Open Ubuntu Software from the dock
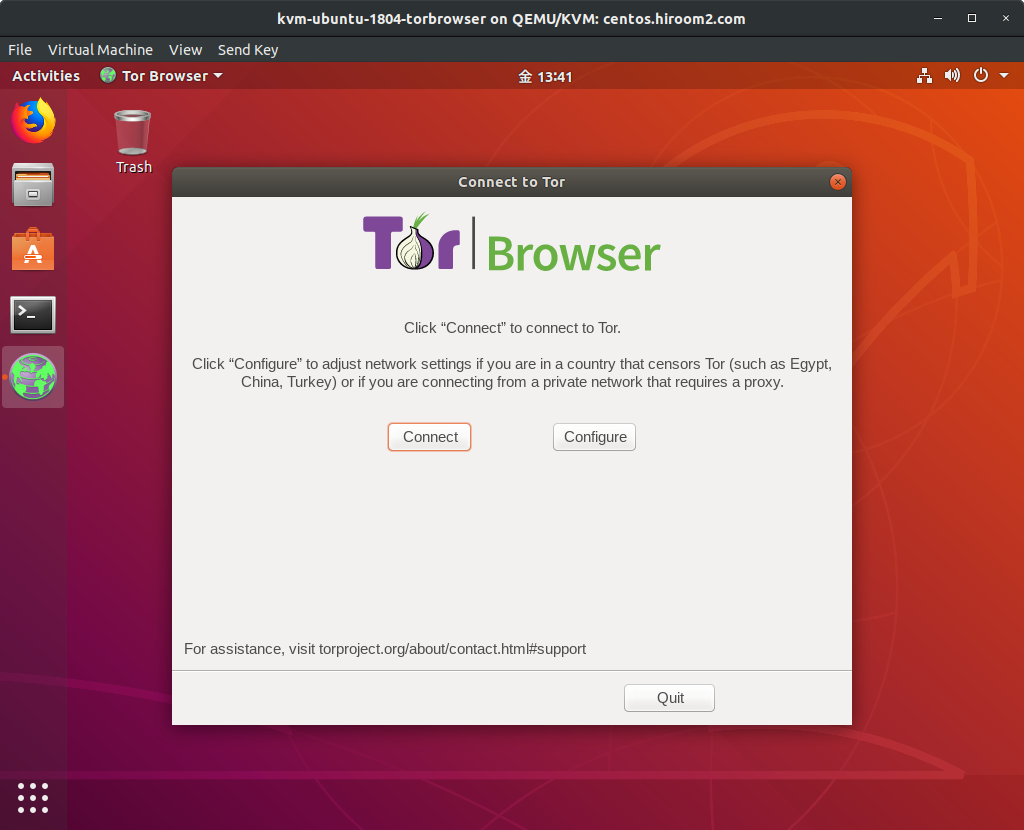This screenshot has width=1024, height=830. coord(33,249)
